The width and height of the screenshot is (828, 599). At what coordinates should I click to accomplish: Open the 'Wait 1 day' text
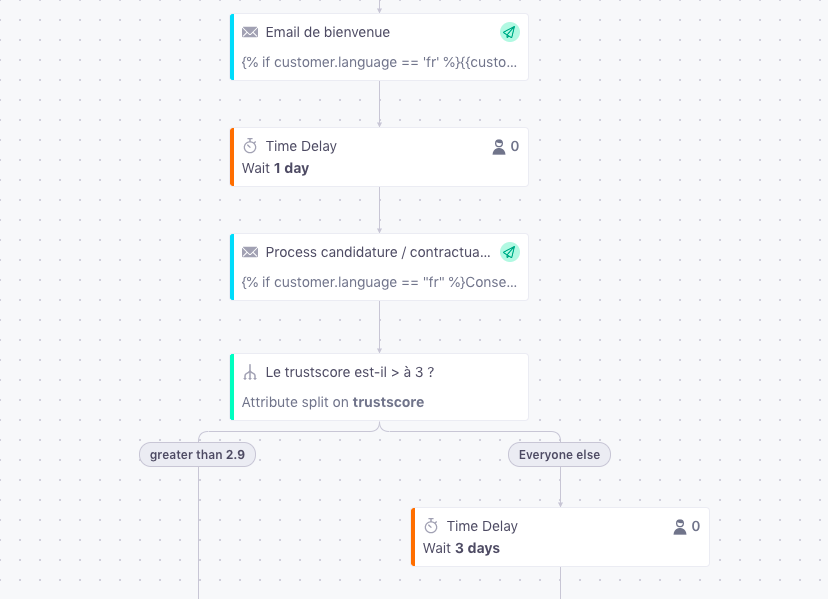coord(275,169)
